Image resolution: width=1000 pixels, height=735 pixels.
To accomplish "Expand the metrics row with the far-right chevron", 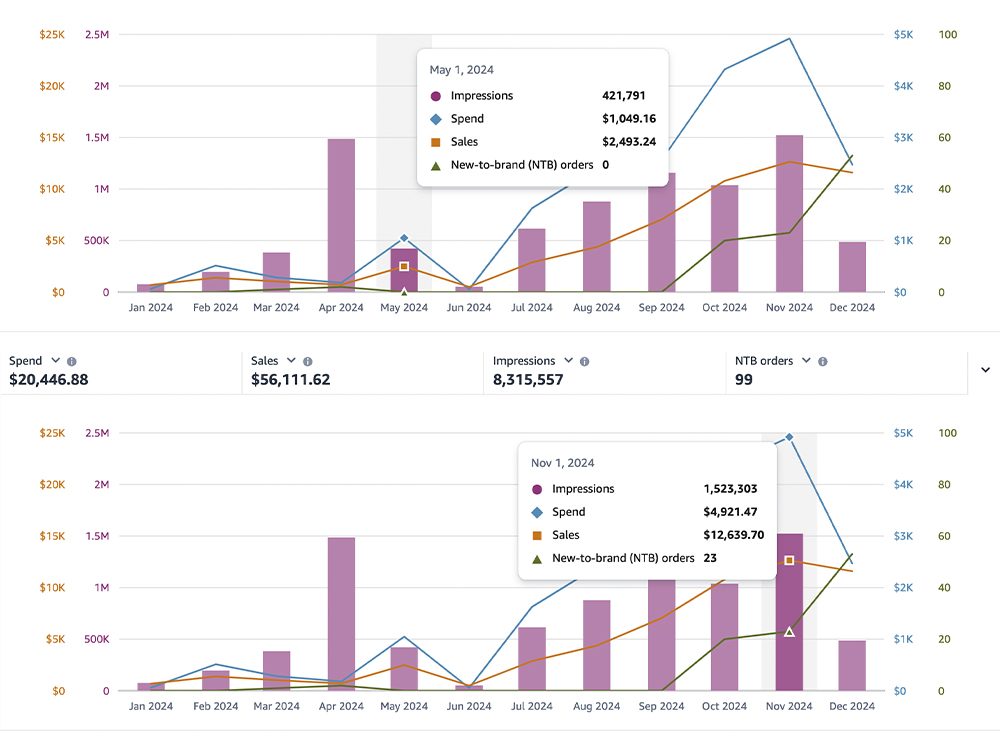I will coord(985,370).
